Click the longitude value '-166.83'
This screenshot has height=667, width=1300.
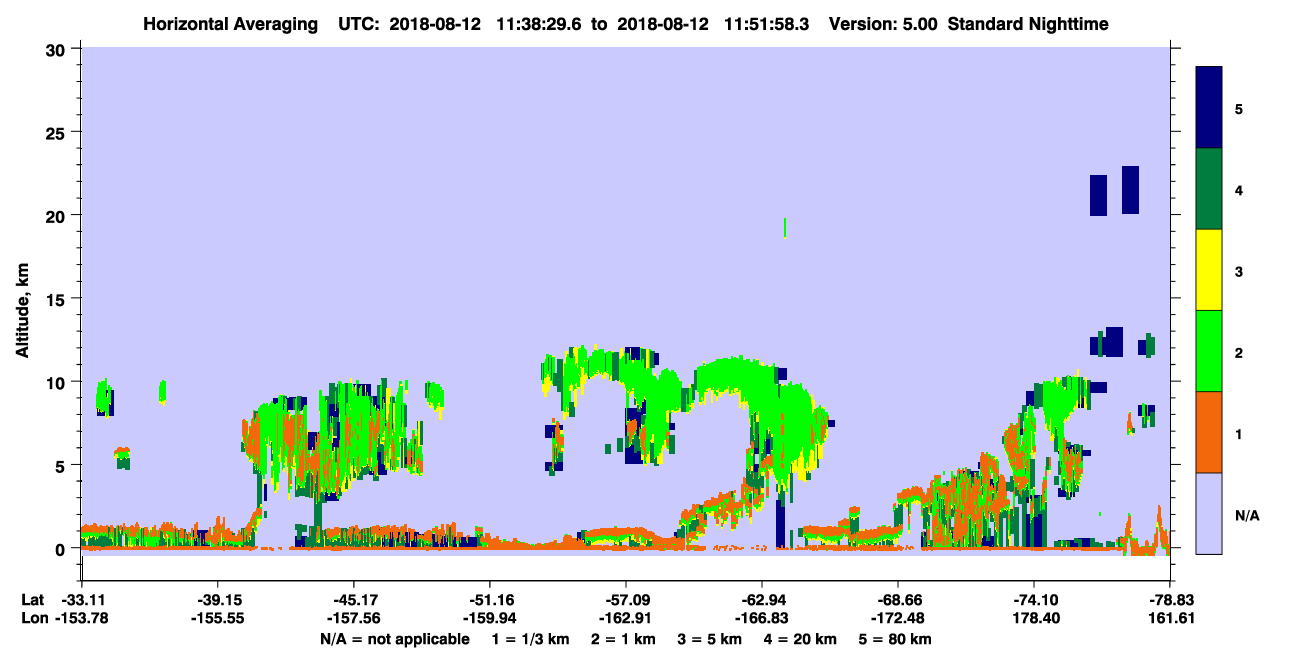click(x=762, y=618)
